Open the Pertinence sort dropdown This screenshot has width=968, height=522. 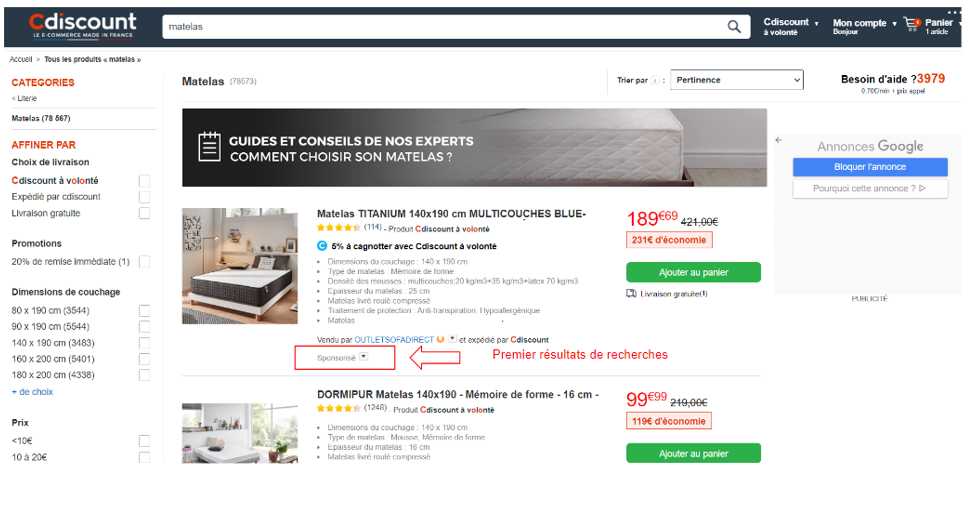736,80
